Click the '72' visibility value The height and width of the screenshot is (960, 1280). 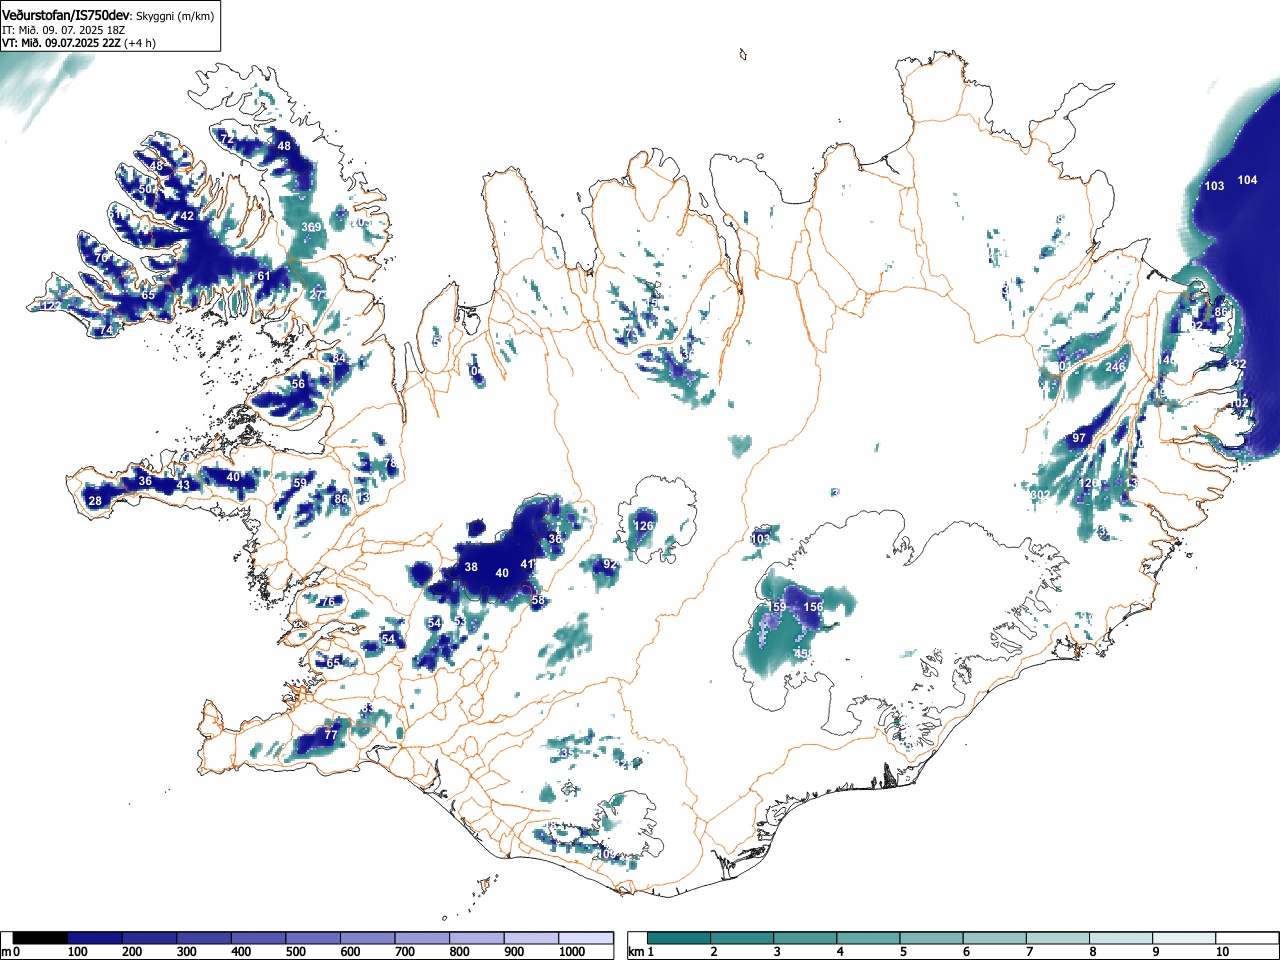[227, 141]
